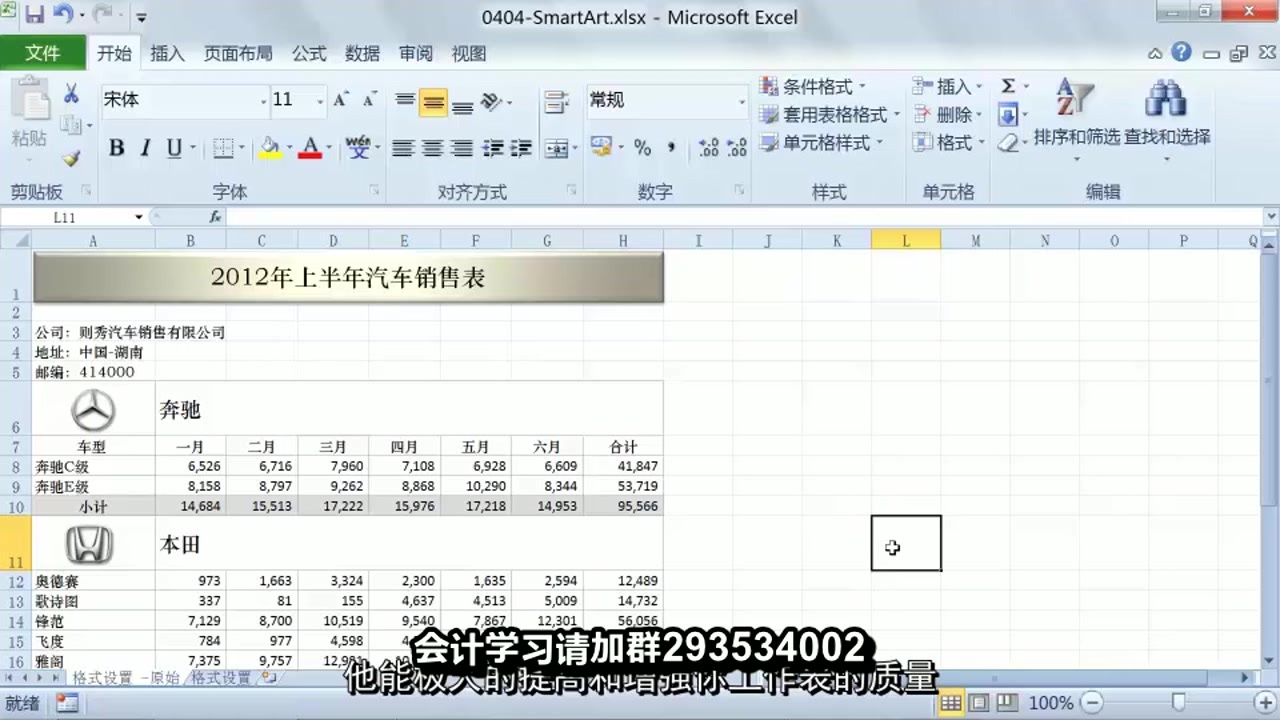Click the insert function fx icon
The width and height of the screenshot is (1280, 720).
click(215, 217)
